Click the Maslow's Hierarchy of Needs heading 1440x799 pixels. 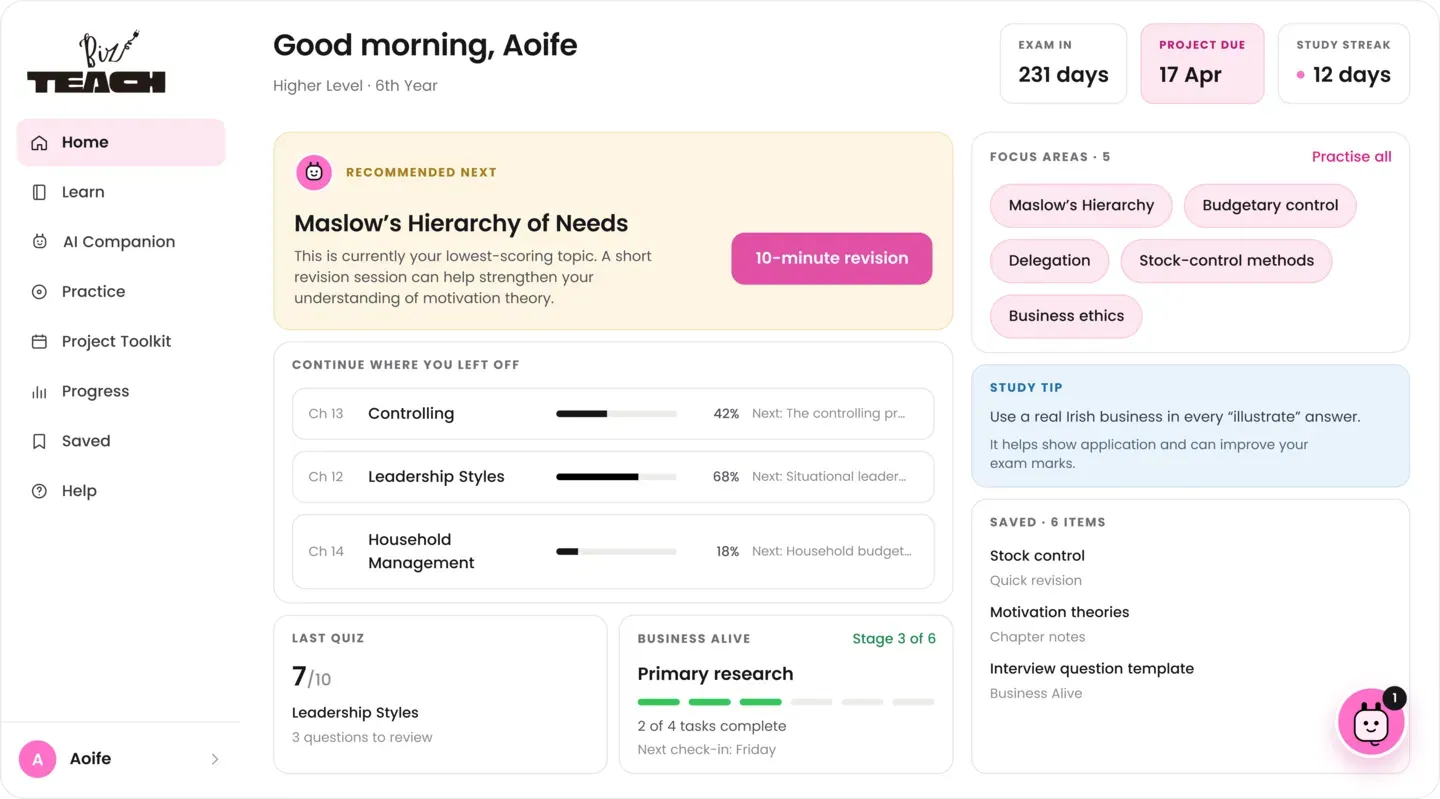pyautogui.click(x=461, y=224)
